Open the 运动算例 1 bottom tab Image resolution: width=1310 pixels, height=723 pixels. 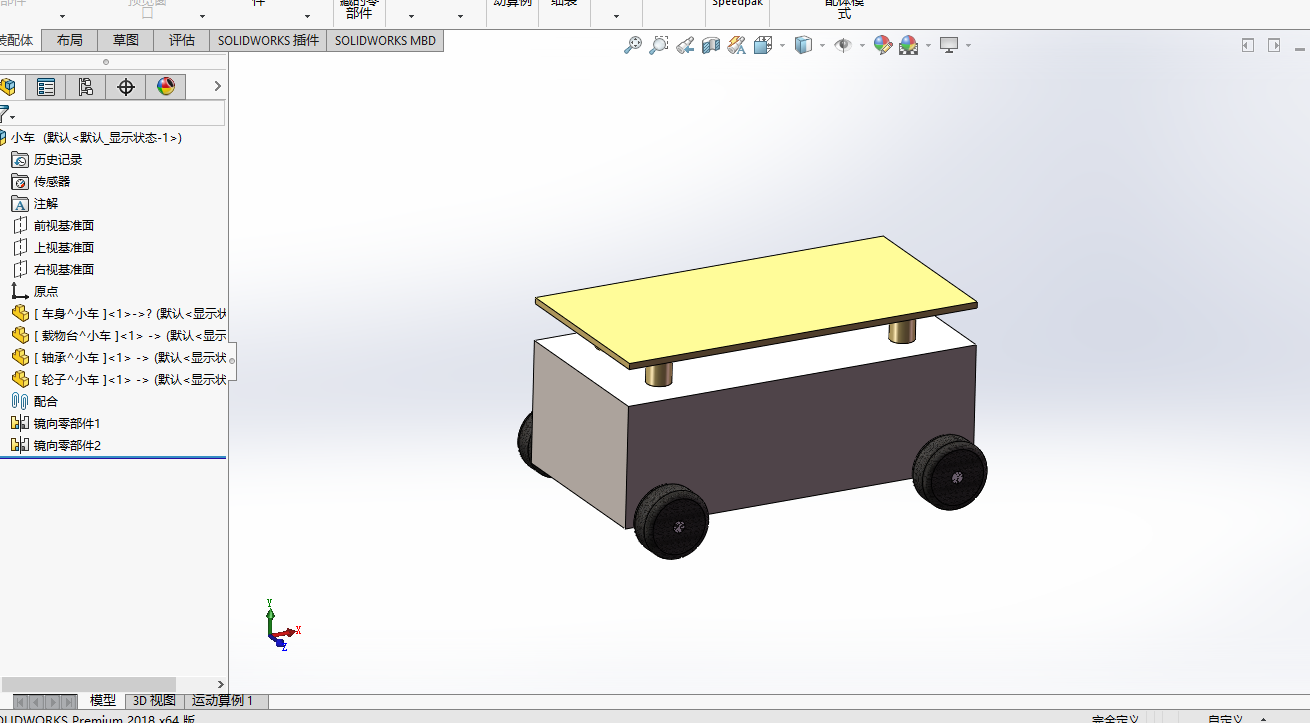(222, 701)
